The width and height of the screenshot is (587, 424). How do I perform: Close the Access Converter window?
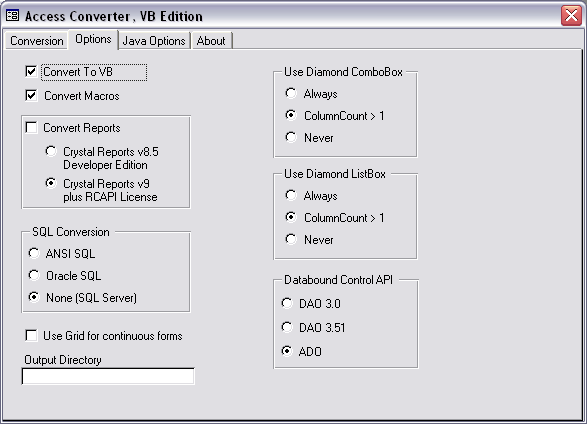[571, 16]
